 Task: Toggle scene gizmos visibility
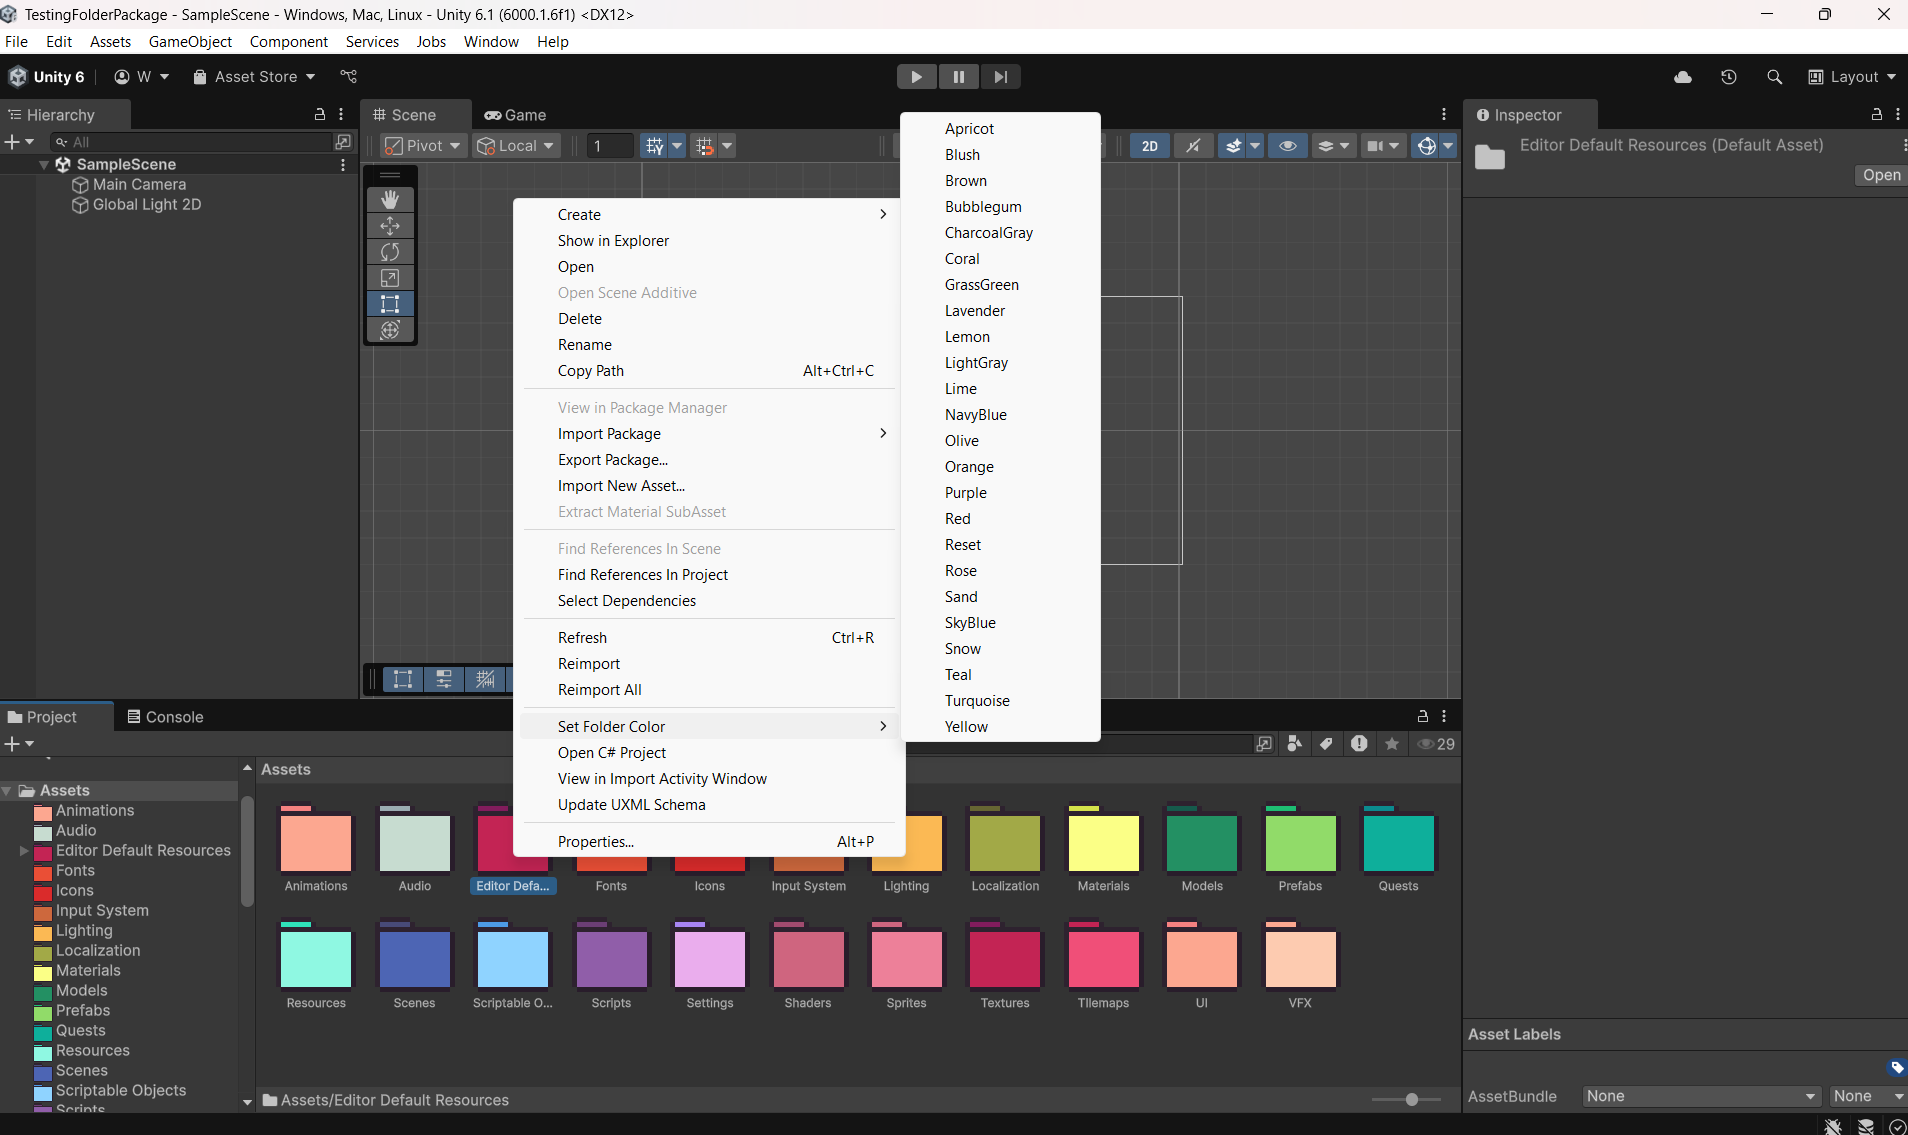tap(1426, 146)
